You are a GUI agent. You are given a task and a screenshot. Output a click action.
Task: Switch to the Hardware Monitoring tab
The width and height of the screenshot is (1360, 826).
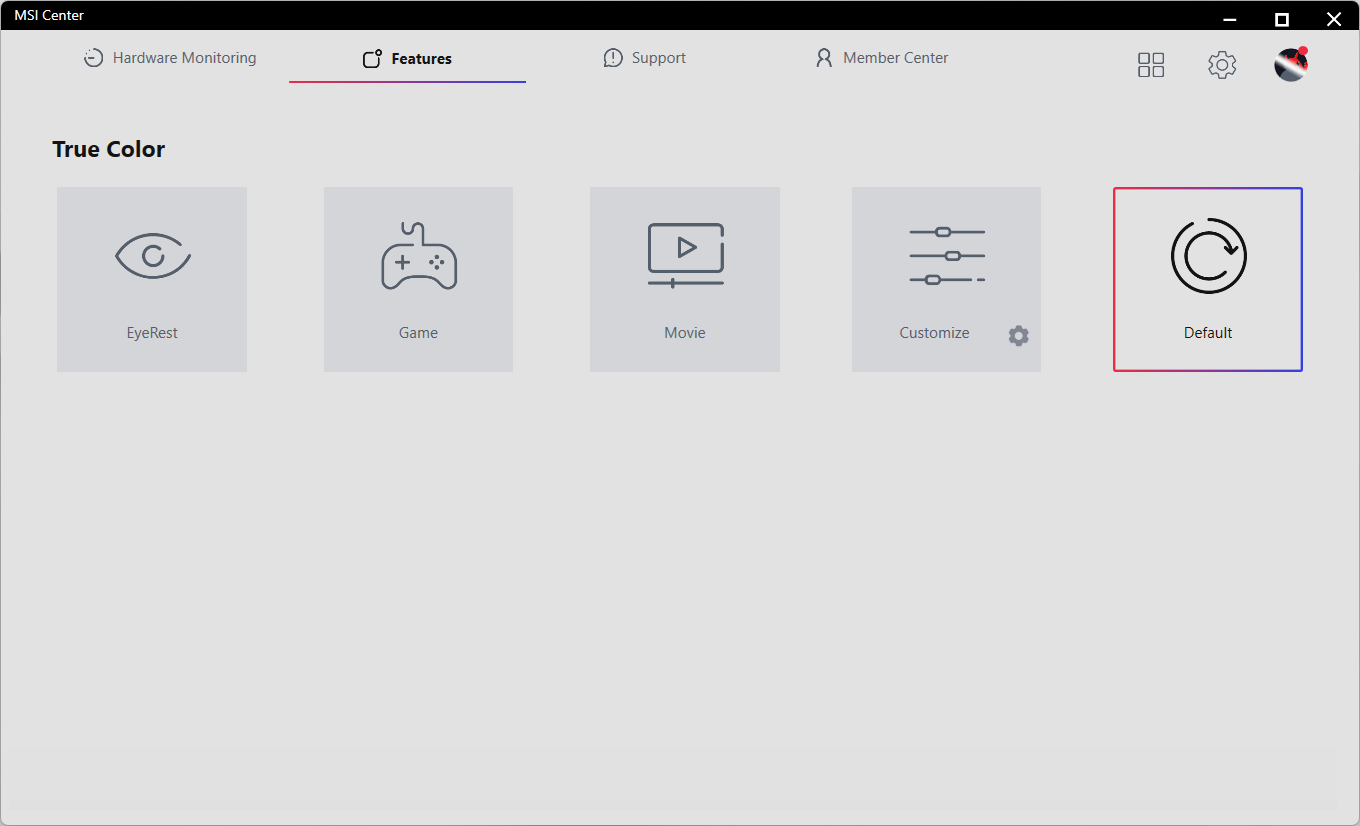coord(170,58)
